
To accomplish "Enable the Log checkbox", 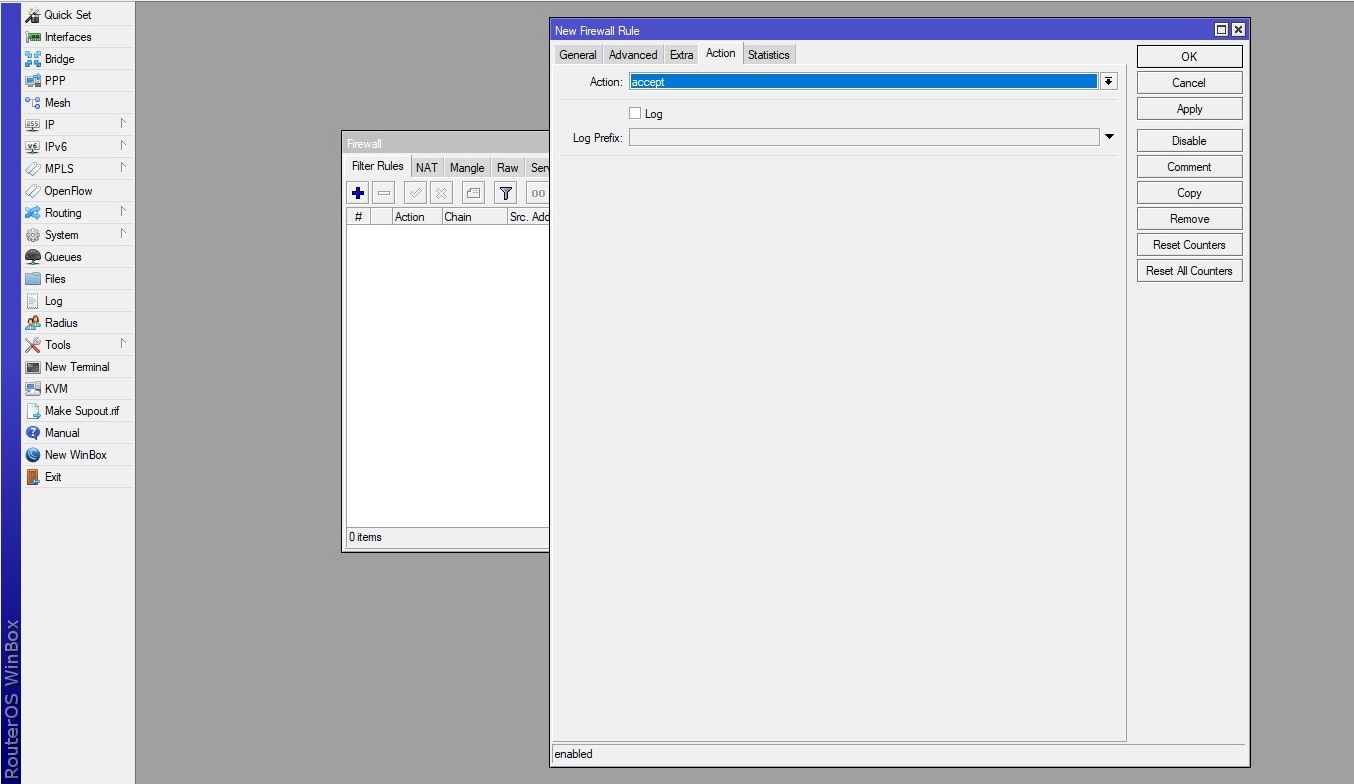I will (x=635, y=114).
